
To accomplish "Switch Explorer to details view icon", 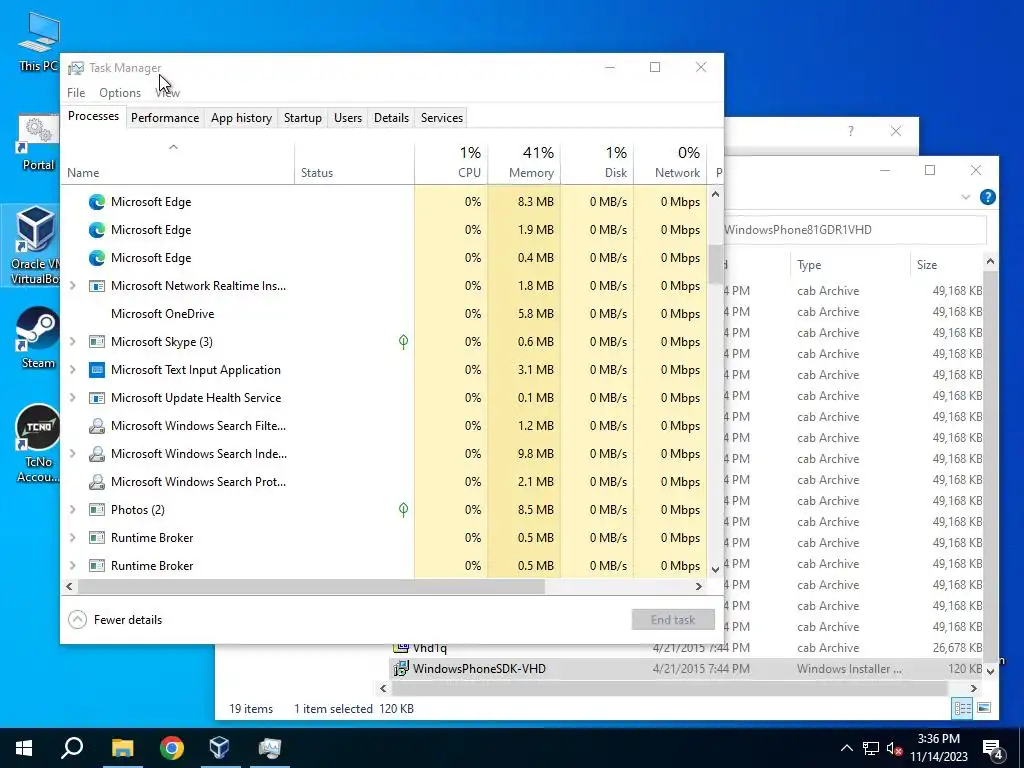I will point(963,708).
